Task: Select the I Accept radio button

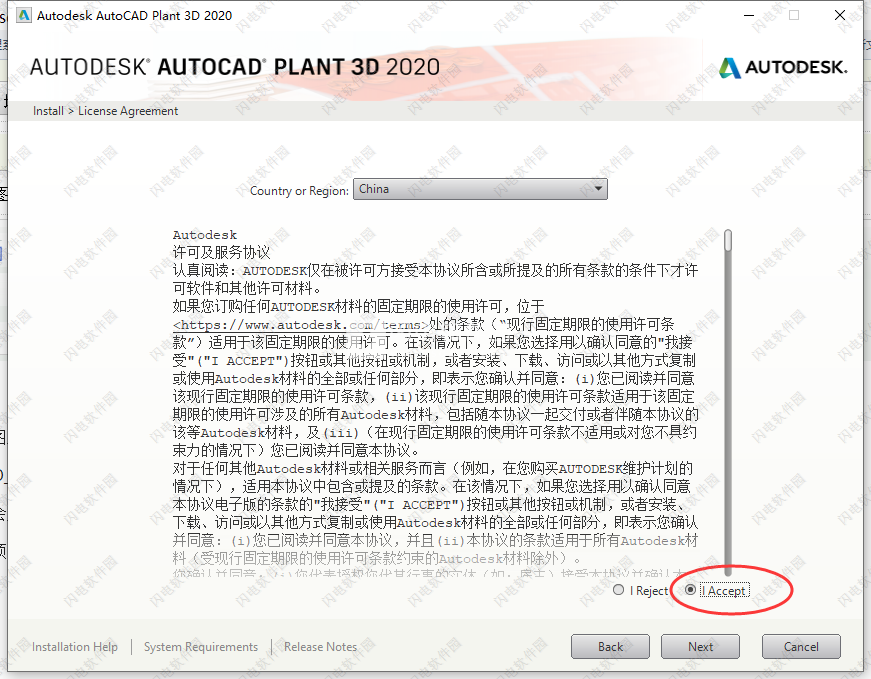Action: [690, 590]
